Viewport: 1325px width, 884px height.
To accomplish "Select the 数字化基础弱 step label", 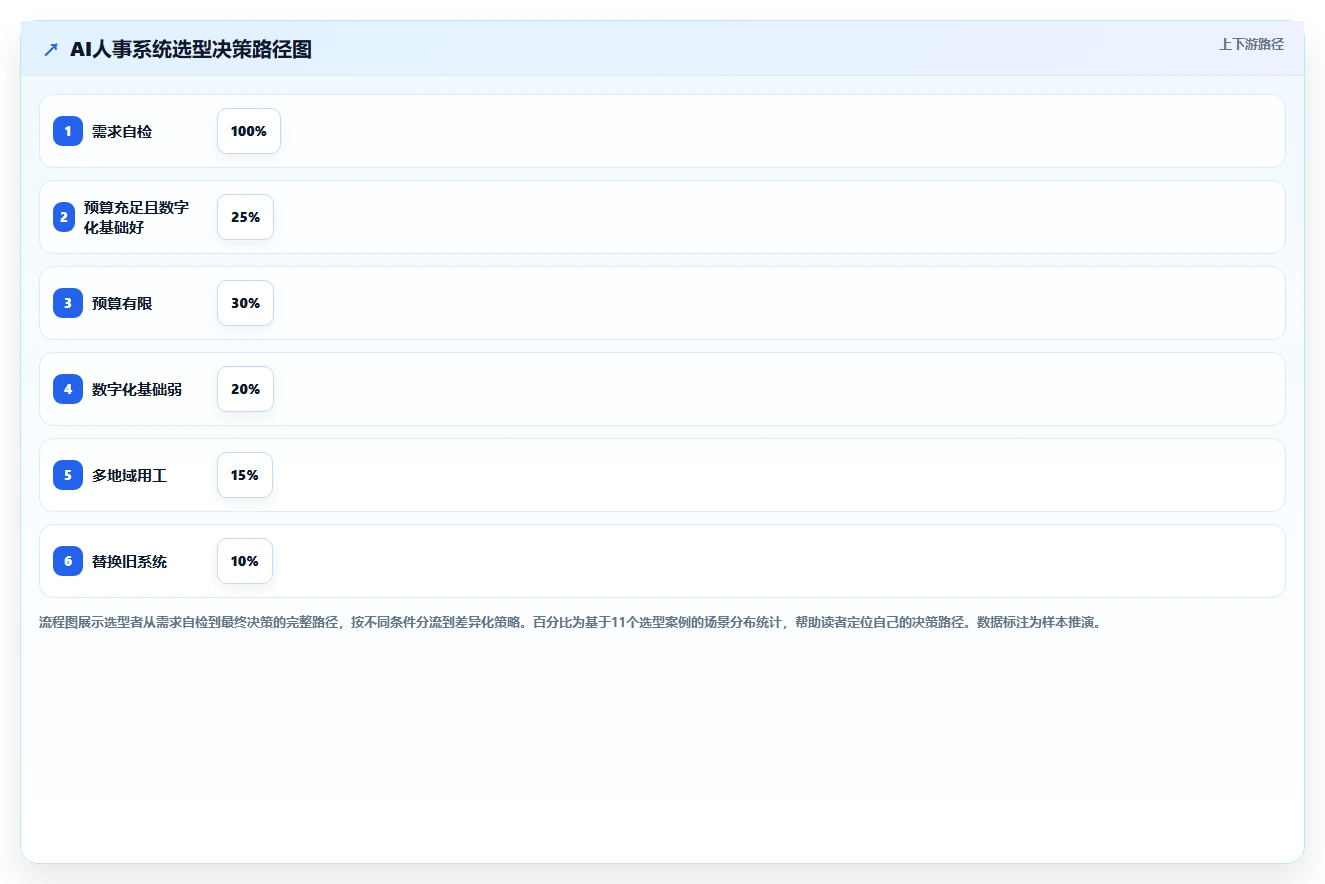I will 137,389.
